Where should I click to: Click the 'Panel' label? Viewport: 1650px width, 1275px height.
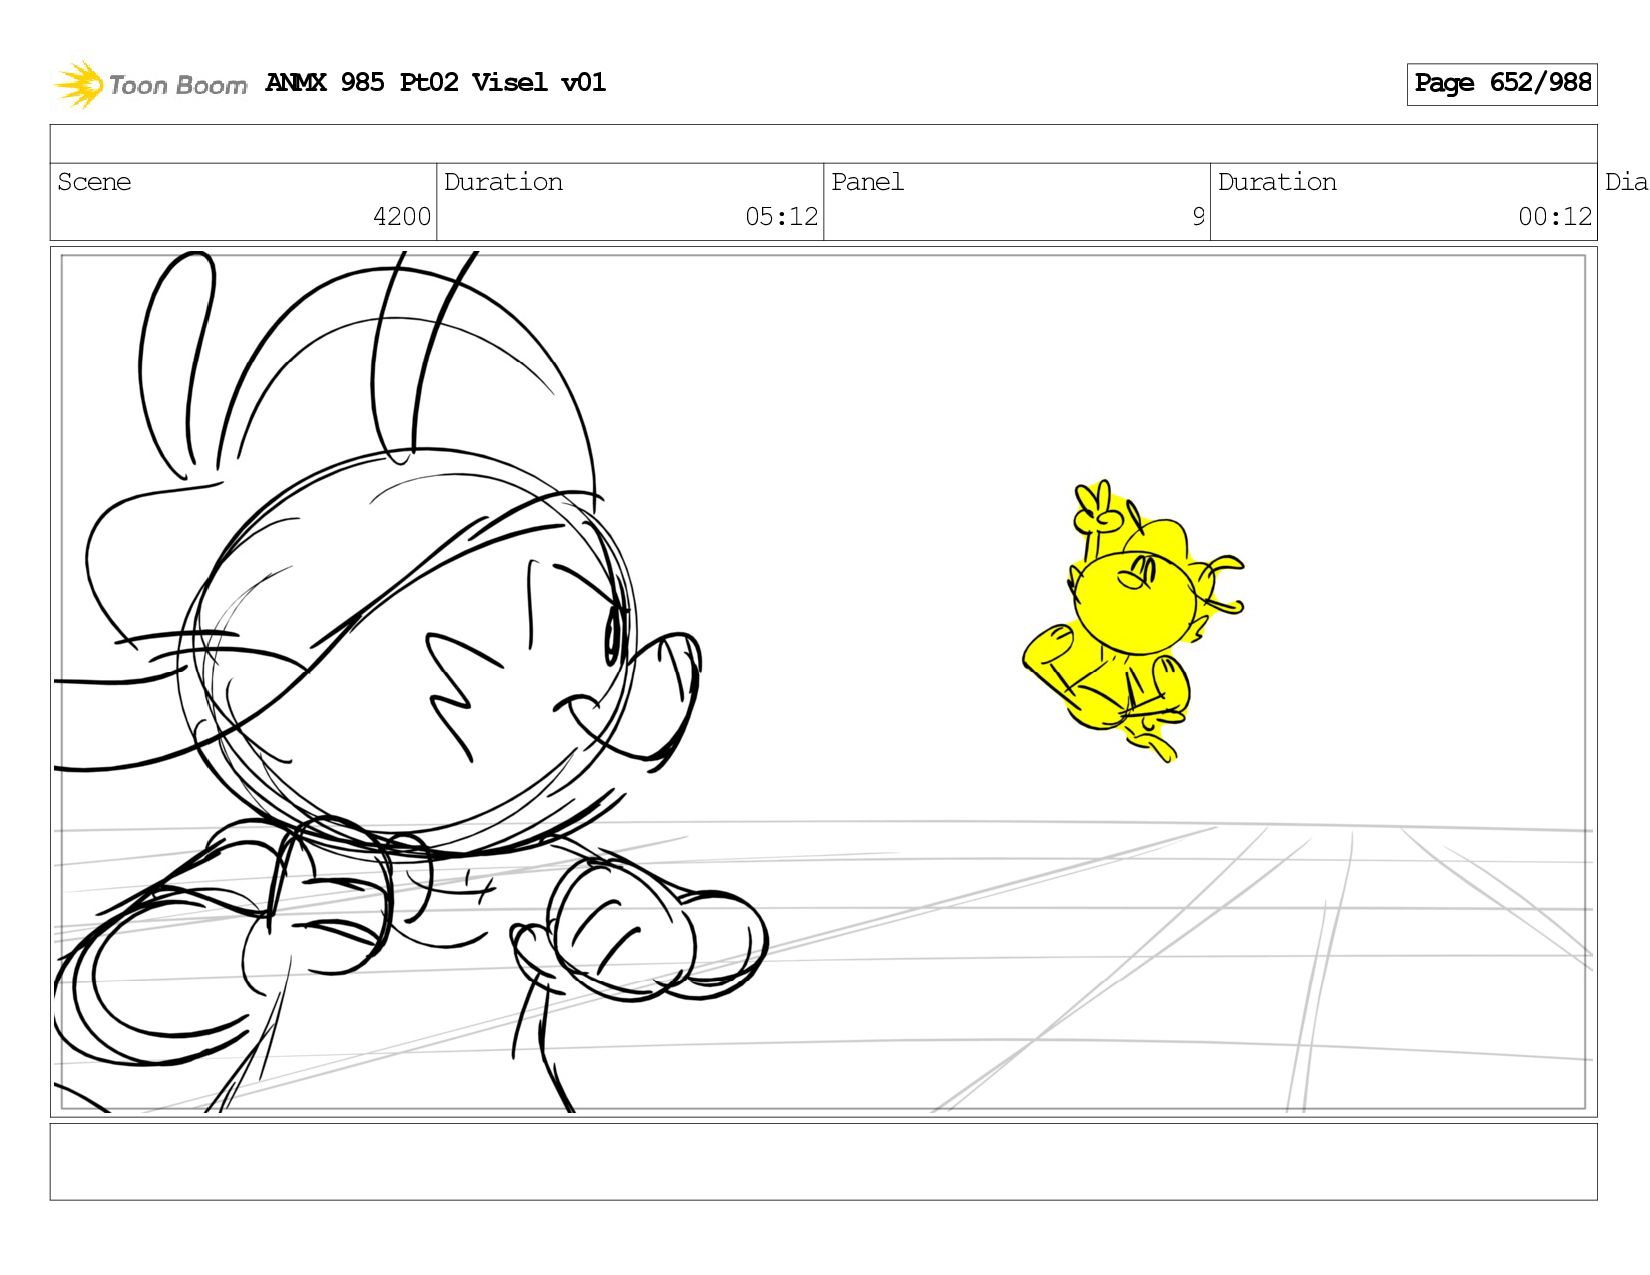coord(867,182)
